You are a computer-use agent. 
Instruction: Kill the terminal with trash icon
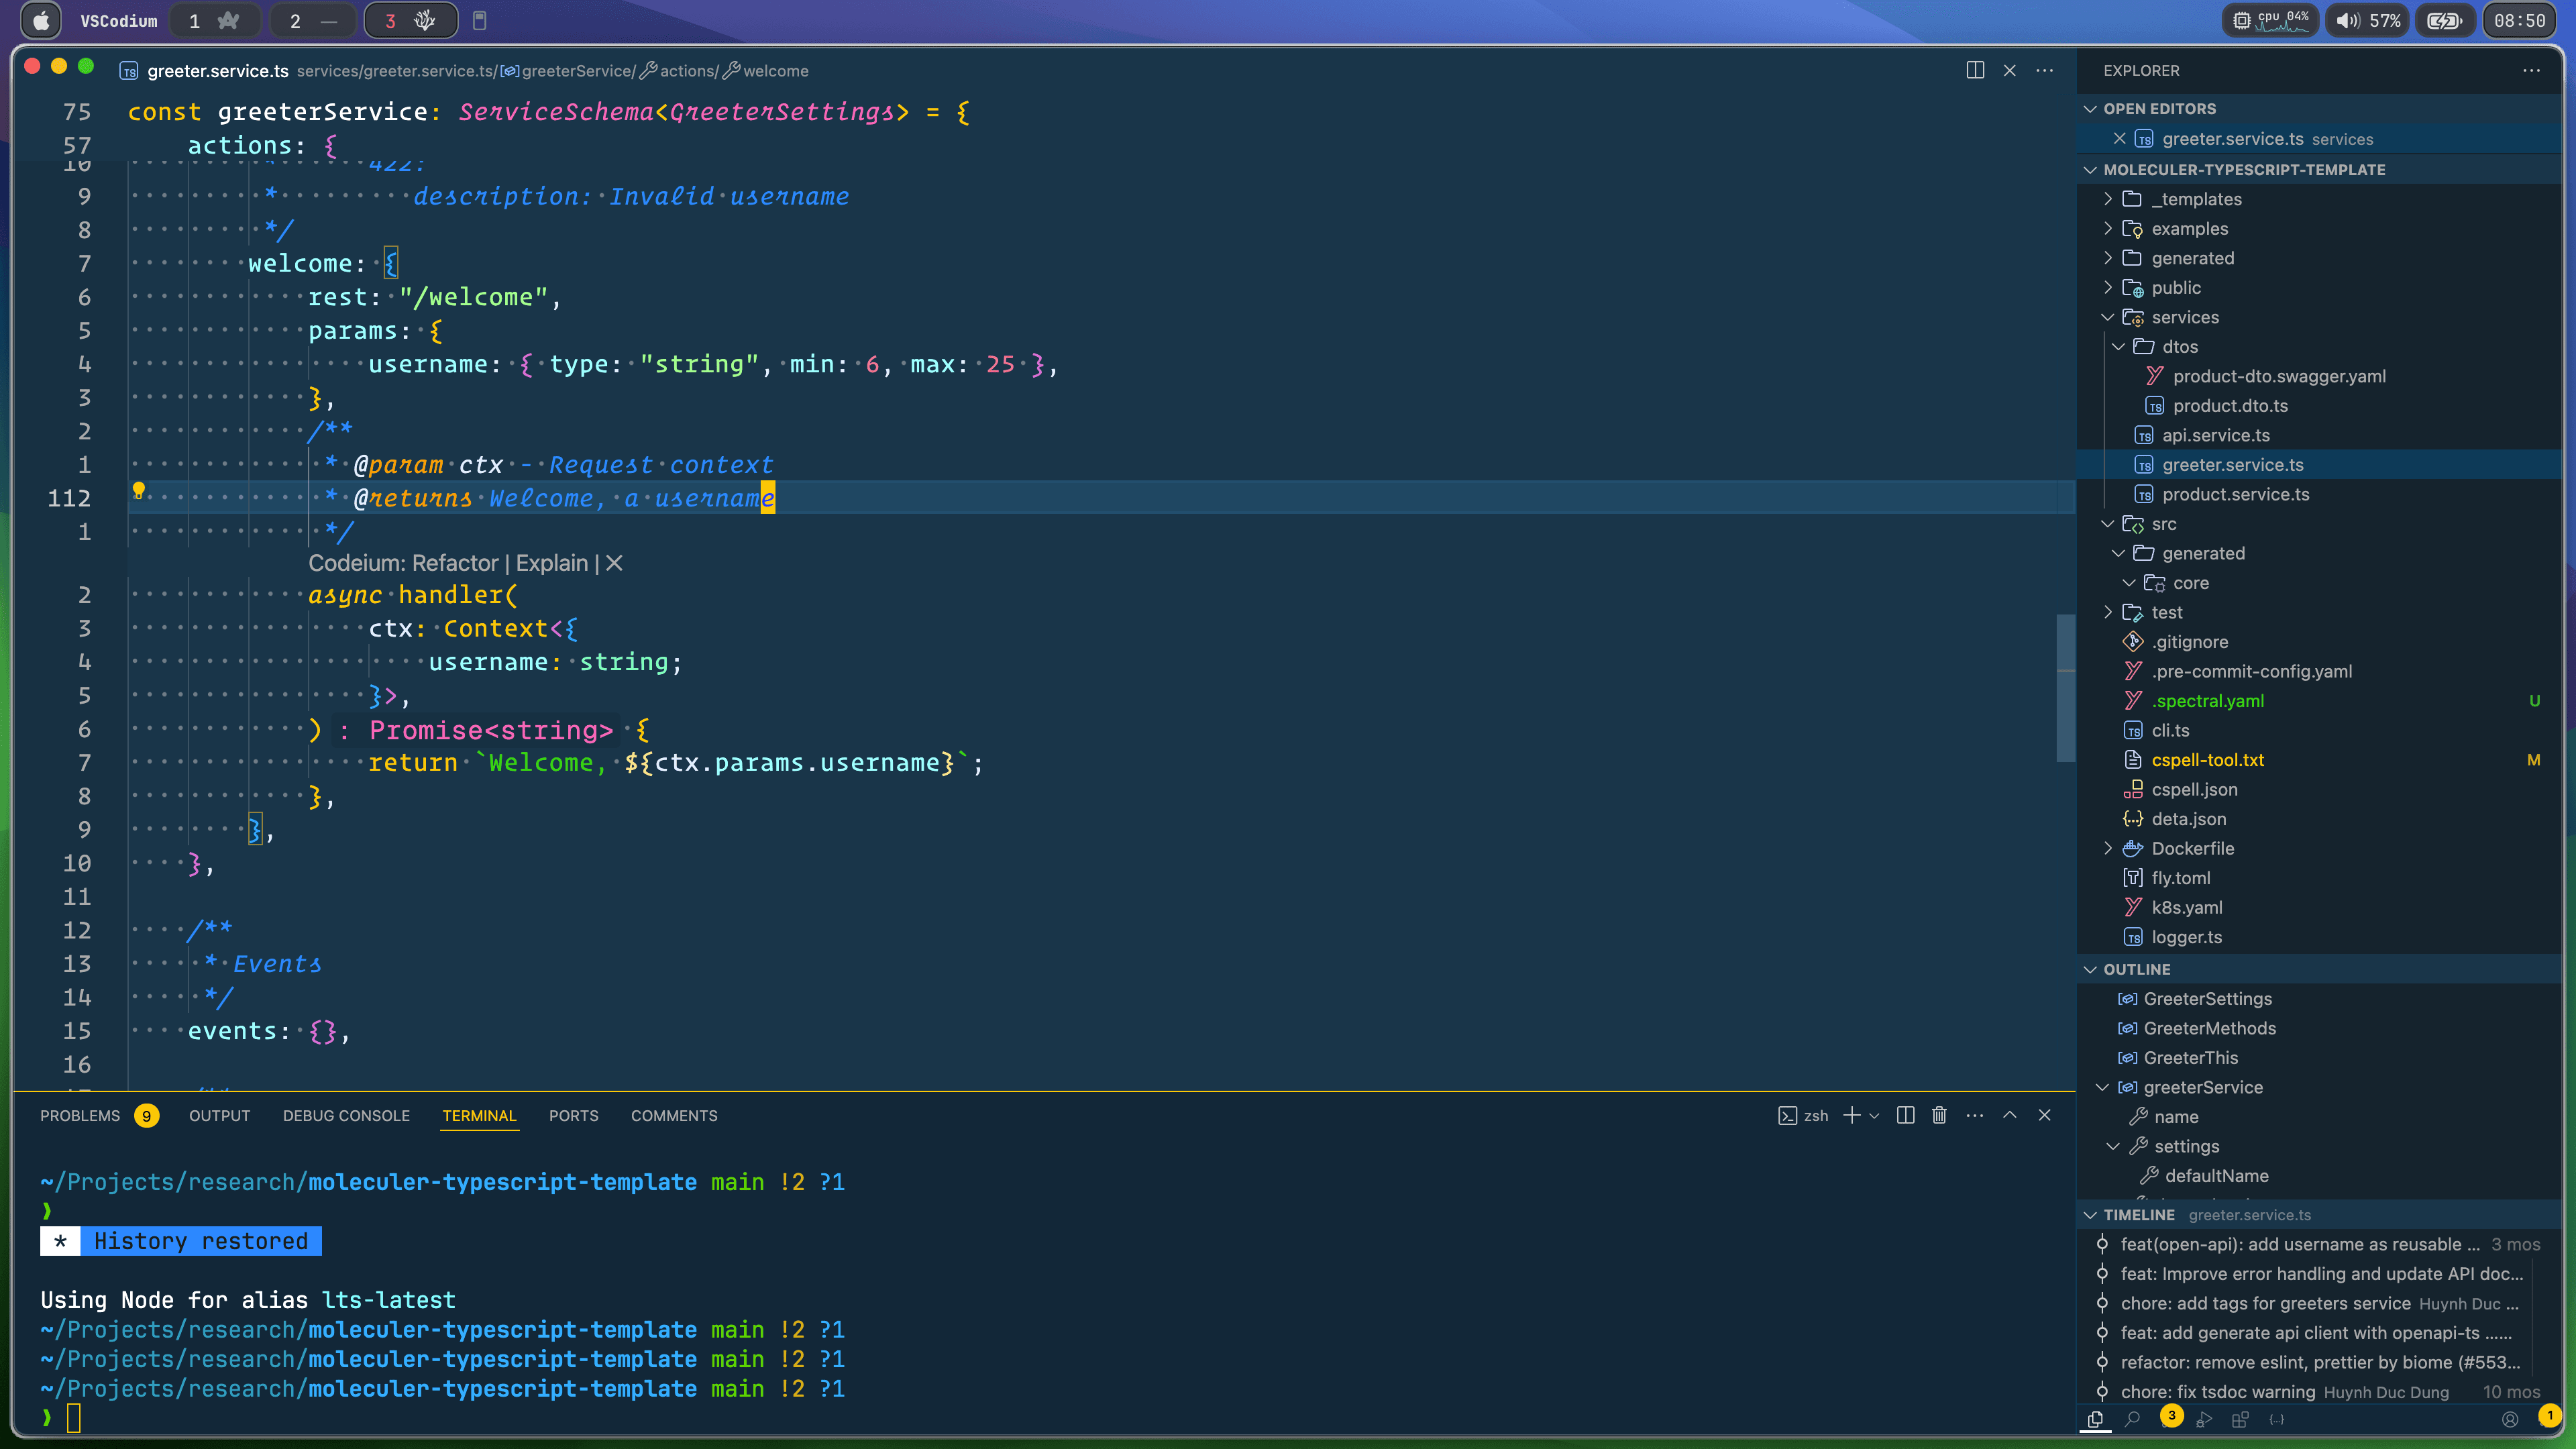[x=1939, y=1115]
